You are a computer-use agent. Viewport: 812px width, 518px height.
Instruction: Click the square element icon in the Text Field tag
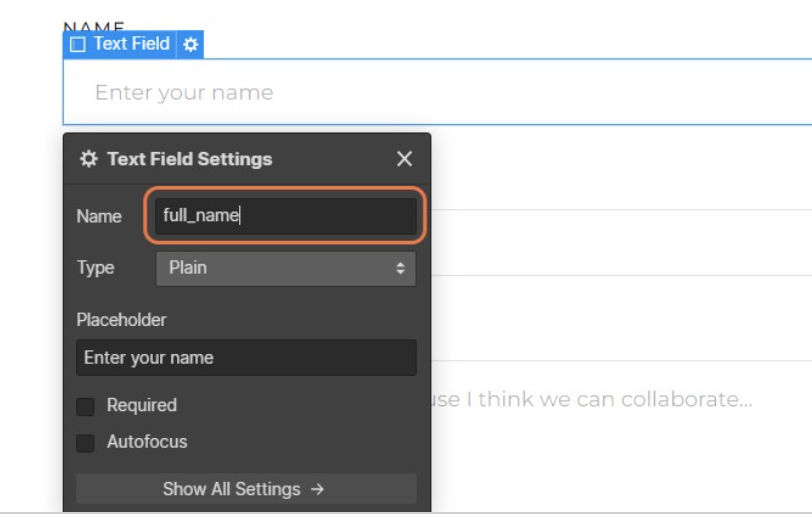(x=78, y=45)
